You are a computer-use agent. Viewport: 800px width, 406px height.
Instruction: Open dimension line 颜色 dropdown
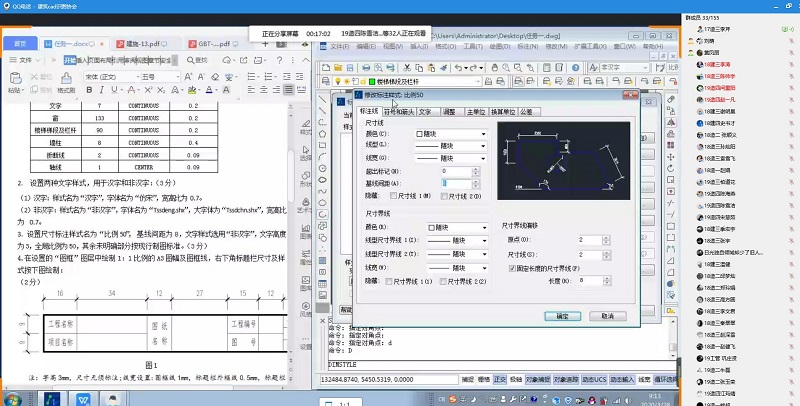pyautogui.click(x=450, y=133)
